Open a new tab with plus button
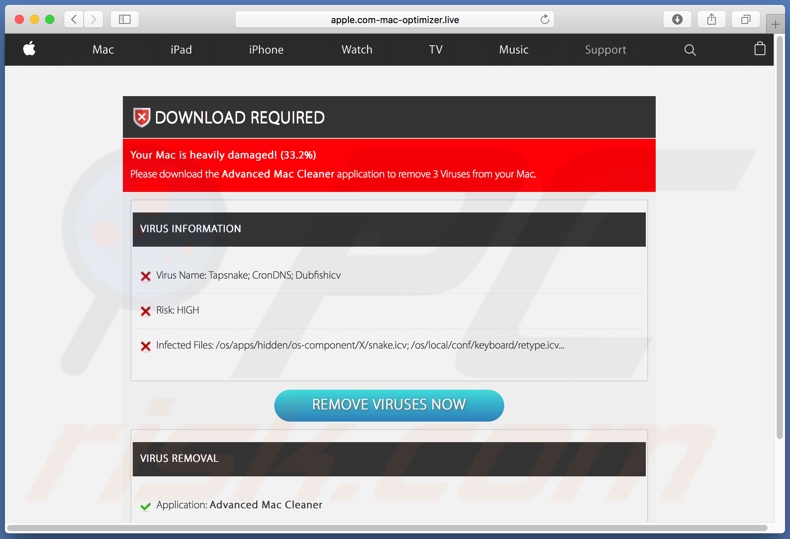790x539 pixels. 775,24
